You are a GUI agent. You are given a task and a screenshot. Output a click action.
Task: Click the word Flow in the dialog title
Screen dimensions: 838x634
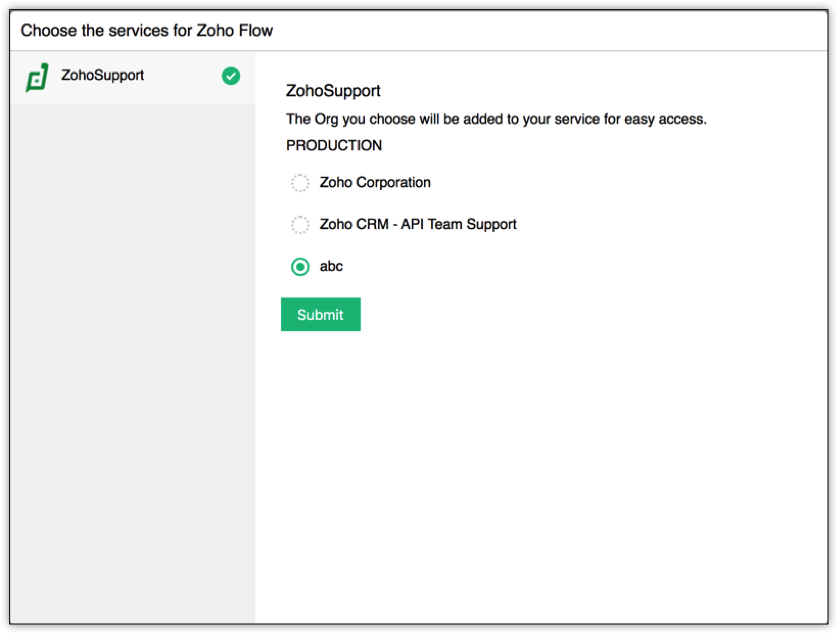(255, 30)
